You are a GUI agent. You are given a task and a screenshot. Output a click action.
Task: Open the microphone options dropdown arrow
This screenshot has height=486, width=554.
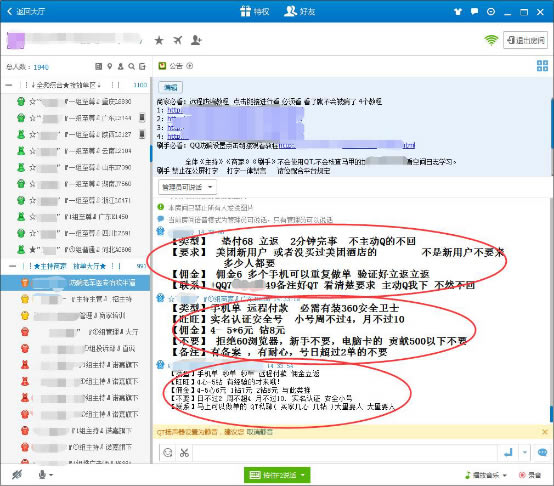[51, 475]
